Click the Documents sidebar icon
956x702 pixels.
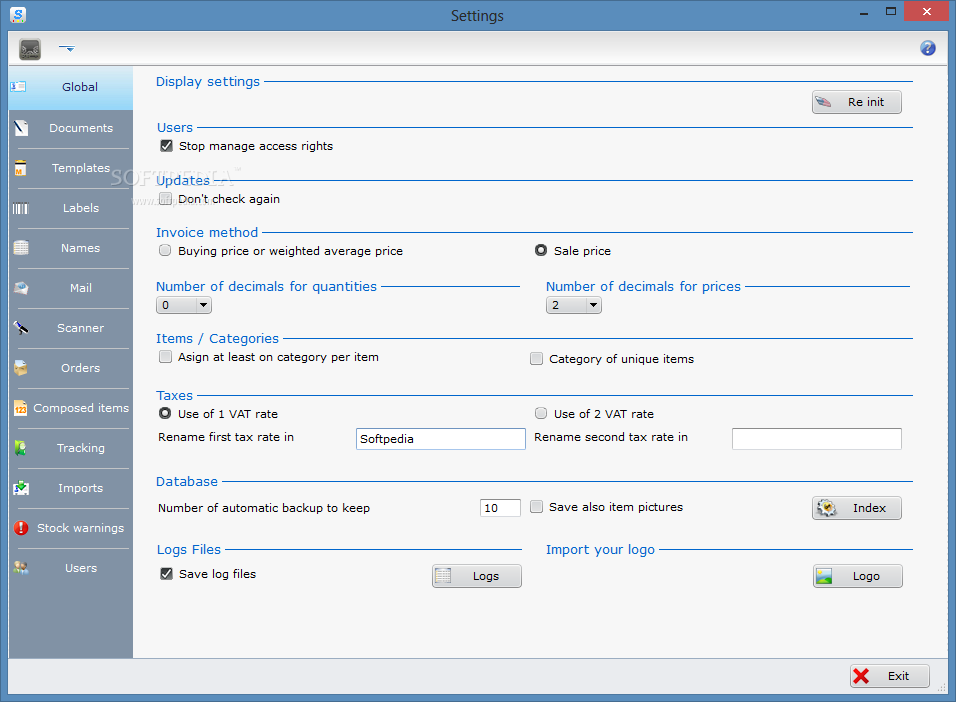(21, 127)
